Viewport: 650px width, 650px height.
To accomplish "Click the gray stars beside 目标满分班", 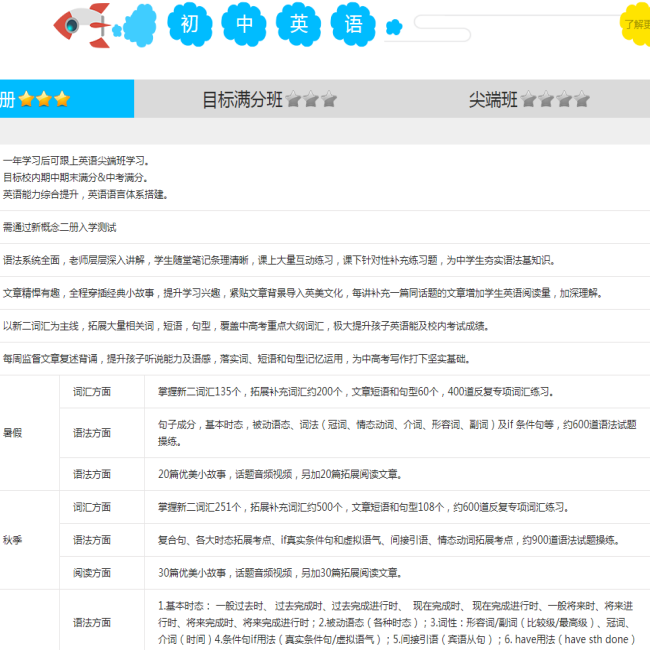I will tap(311, 99).
